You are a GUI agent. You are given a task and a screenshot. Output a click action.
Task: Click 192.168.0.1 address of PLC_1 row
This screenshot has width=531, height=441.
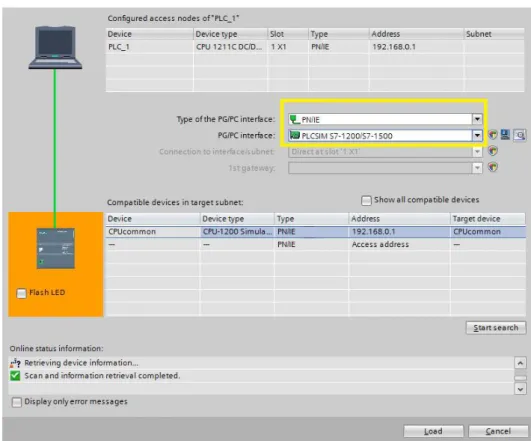click(x=416, y=47)
